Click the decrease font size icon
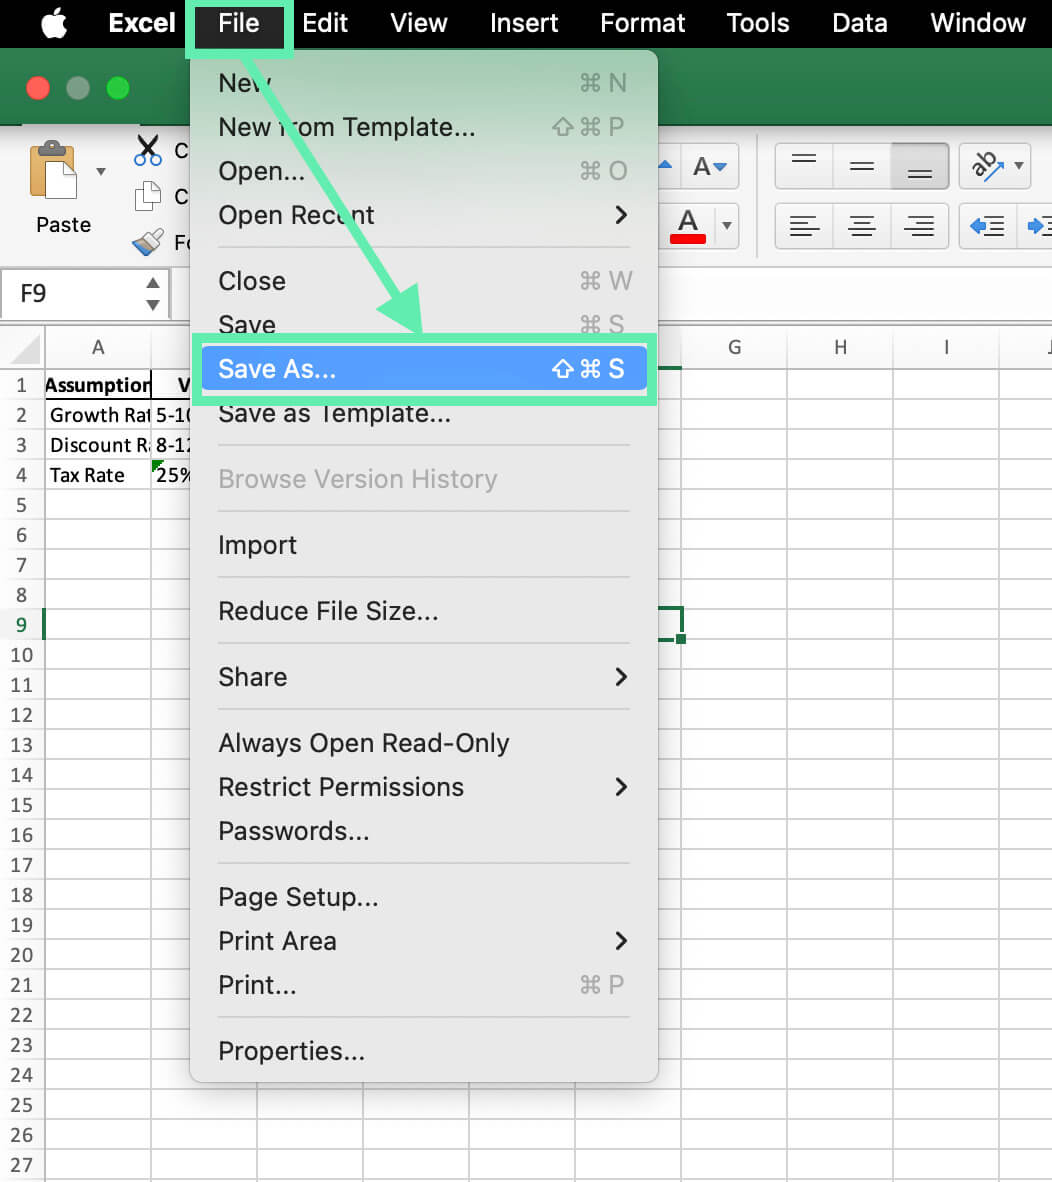Screen dimensions: 1052x1182 710,166
